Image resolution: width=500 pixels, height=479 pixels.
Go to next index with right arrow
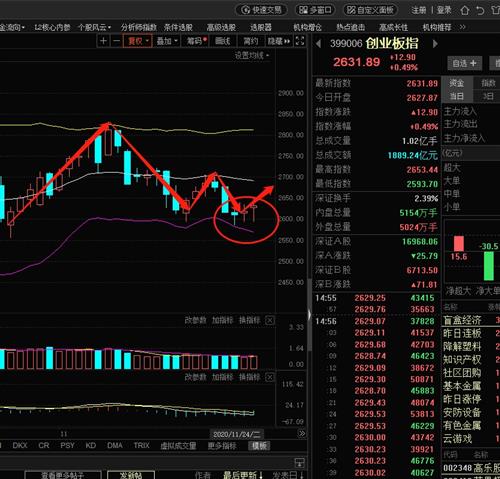(x=435, y=44)
